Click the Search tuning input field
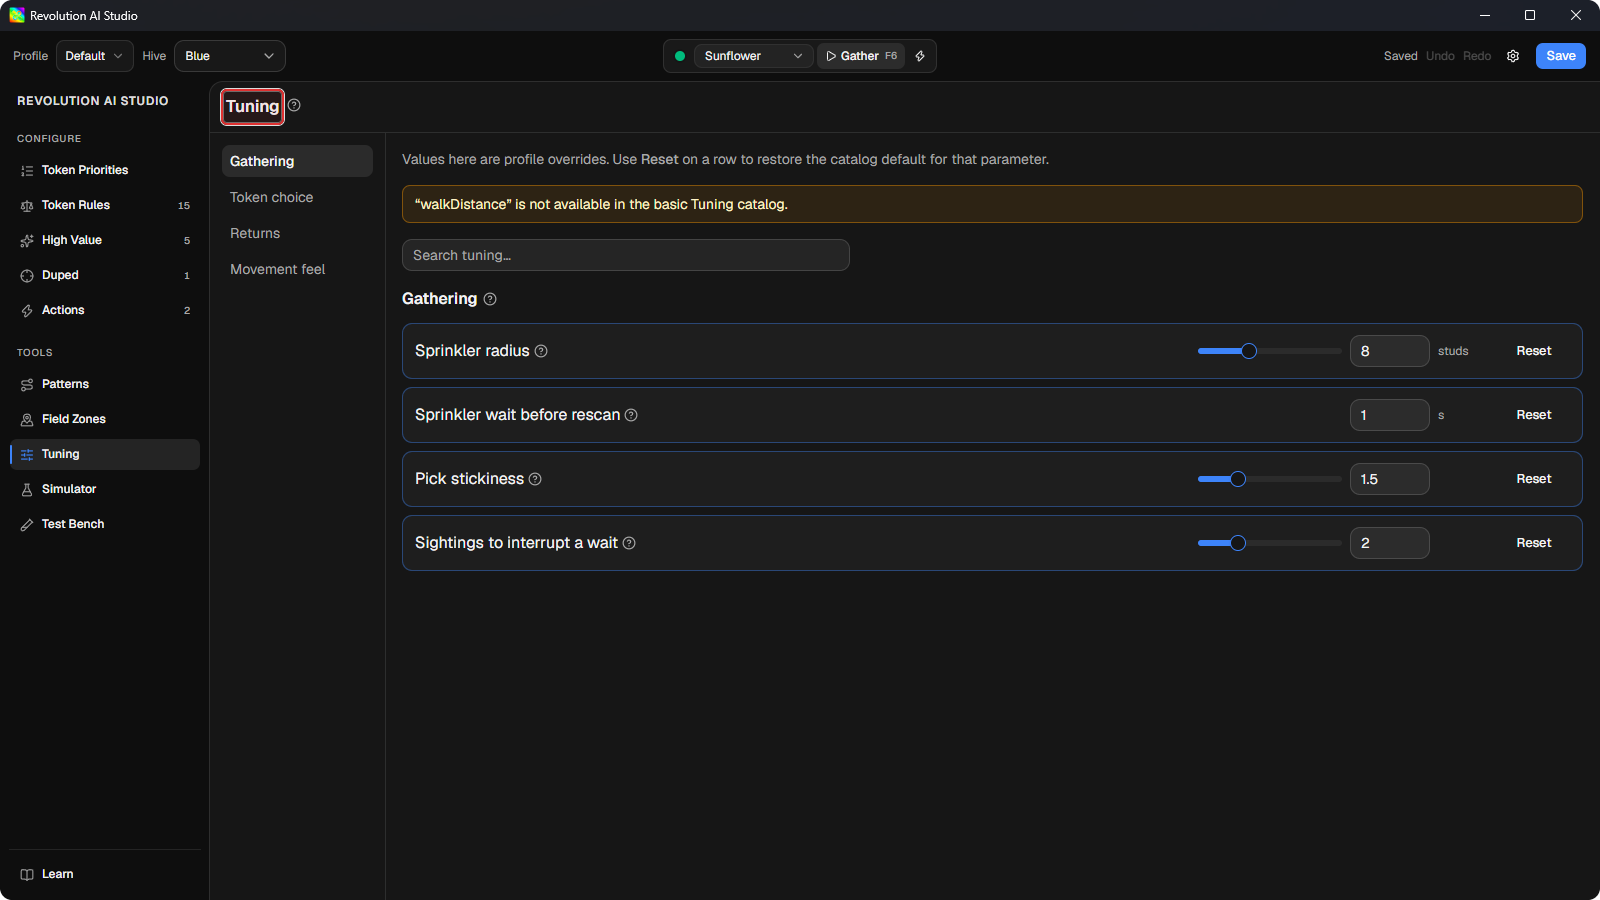The height and width of the screenshot is (900, 1600). 626,255
